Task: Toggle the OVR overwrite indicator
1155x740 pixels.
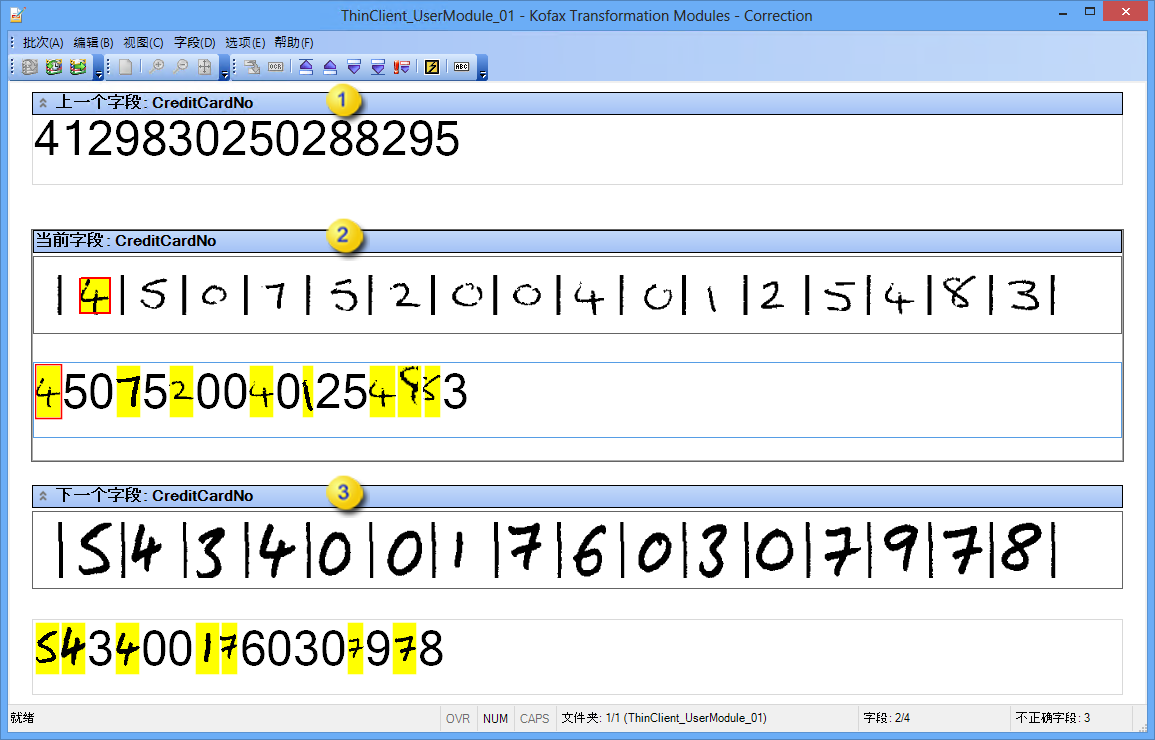Action: tap(457, 718)
